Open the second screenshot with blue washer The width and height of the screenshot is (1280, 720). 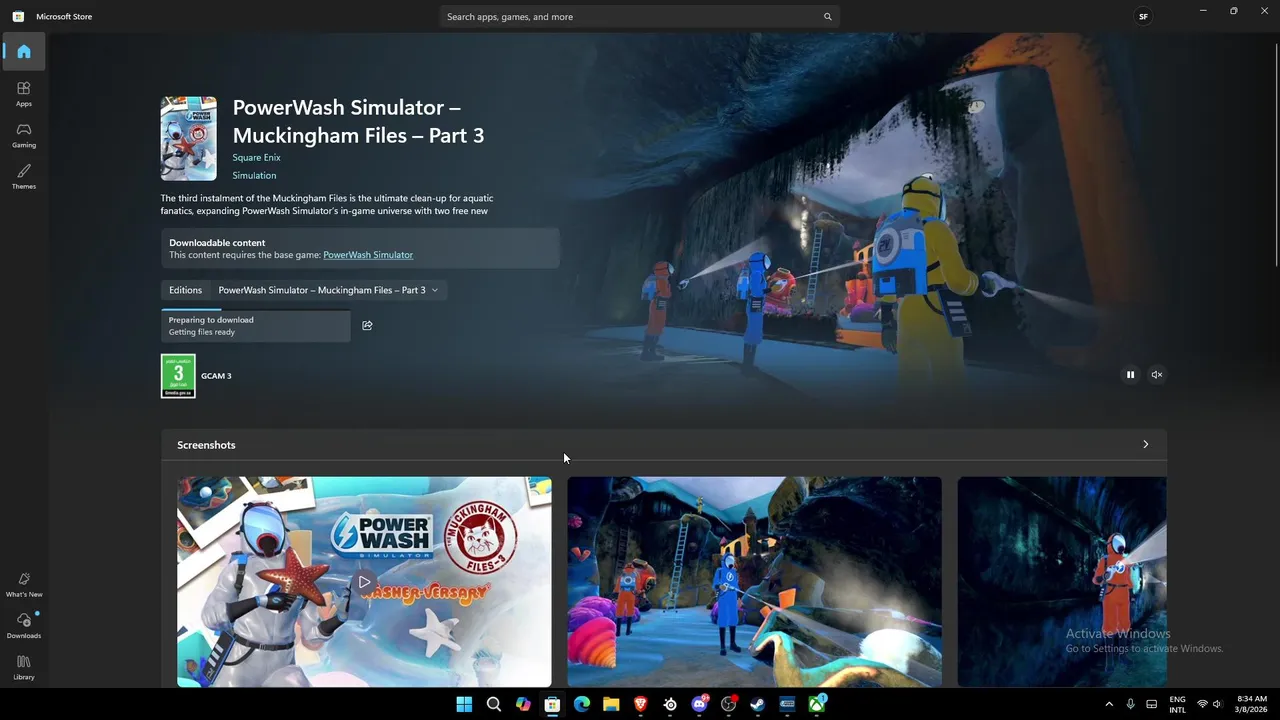755,582
